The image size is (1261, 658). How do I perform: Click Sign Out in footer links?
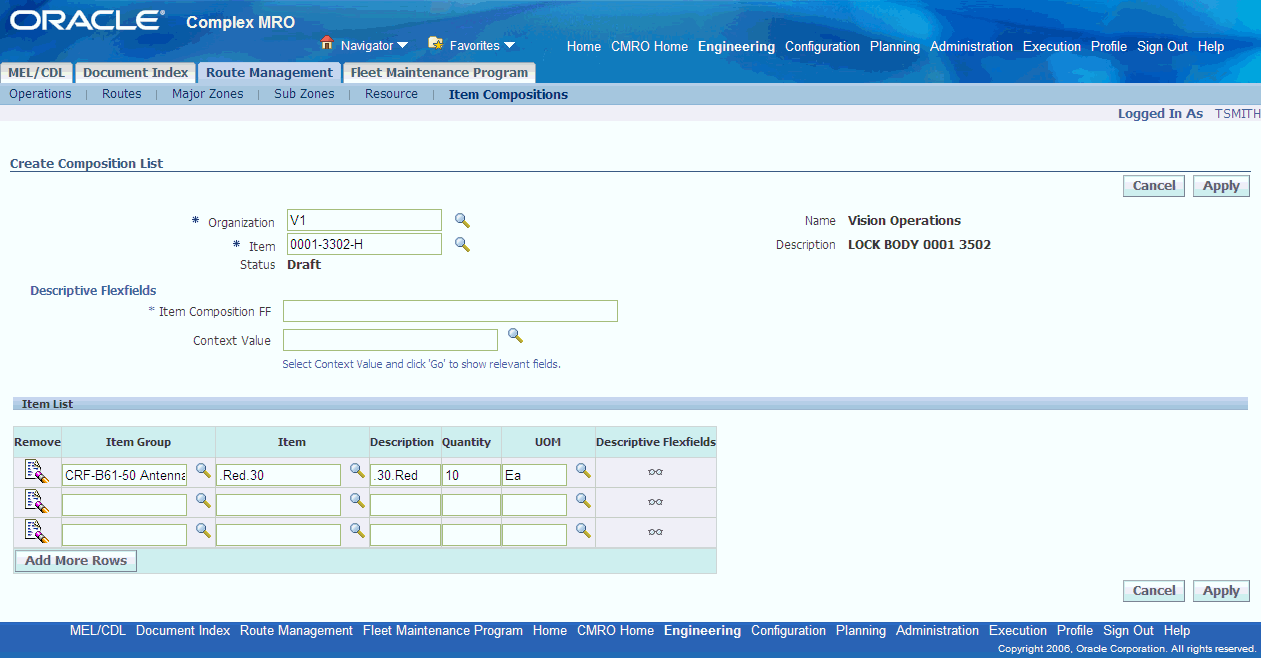[x=1128, y=631]
